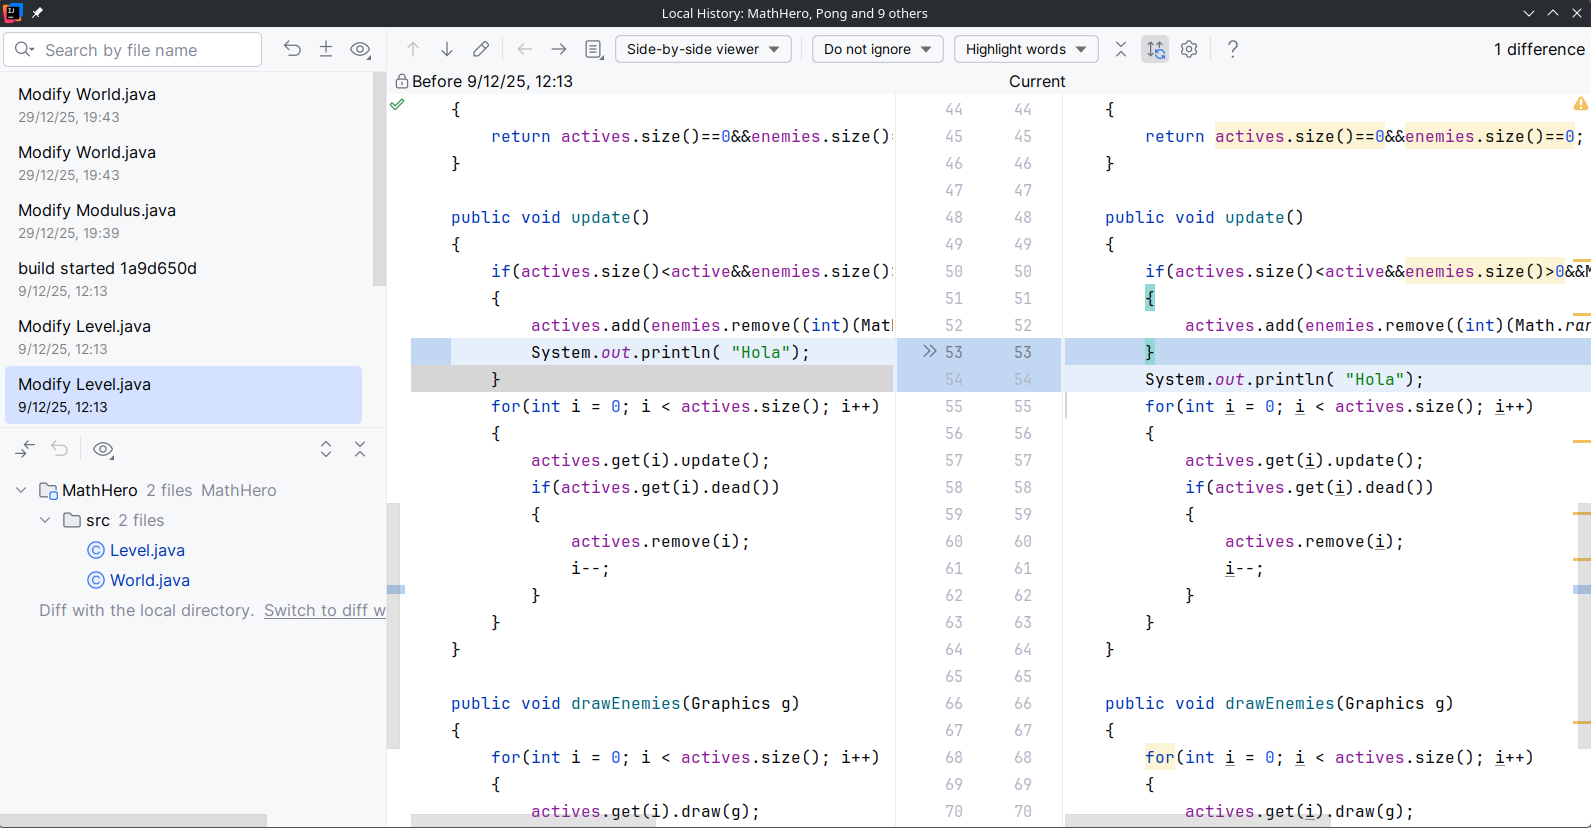
Task: Toggle preview eye icon in lower panel
Action: tap(103, 449)
